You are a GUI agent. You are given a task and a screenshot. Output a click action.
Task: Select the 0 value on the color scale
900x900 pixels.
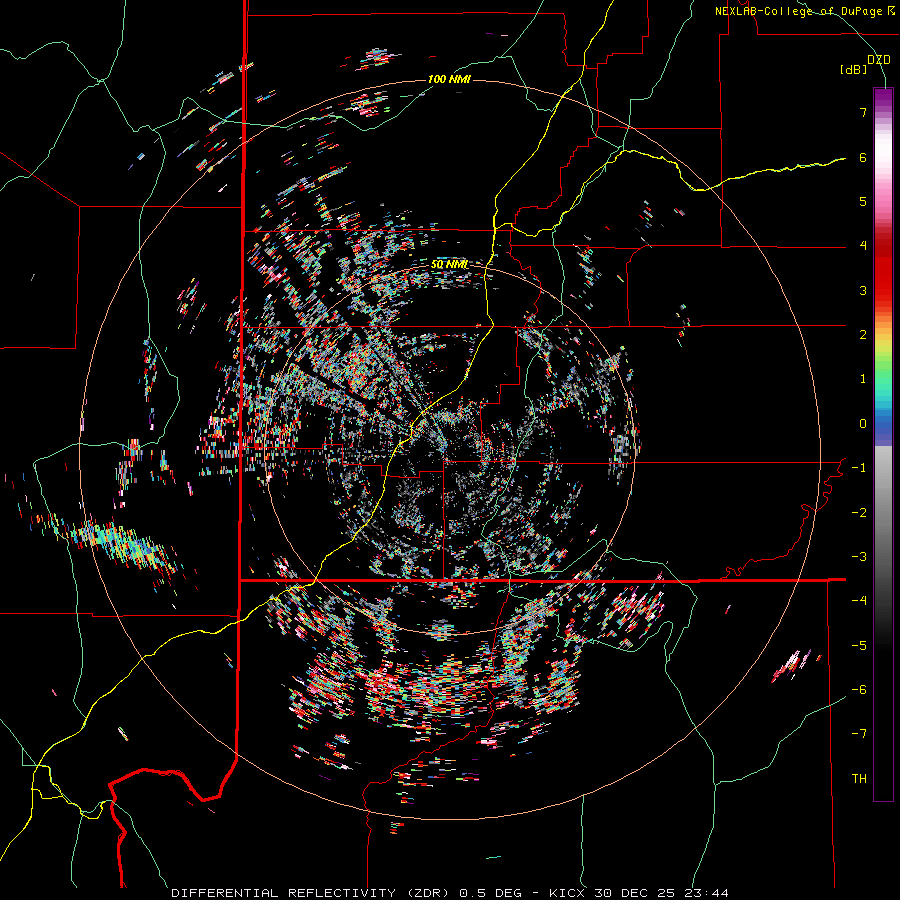coord(863,424)
